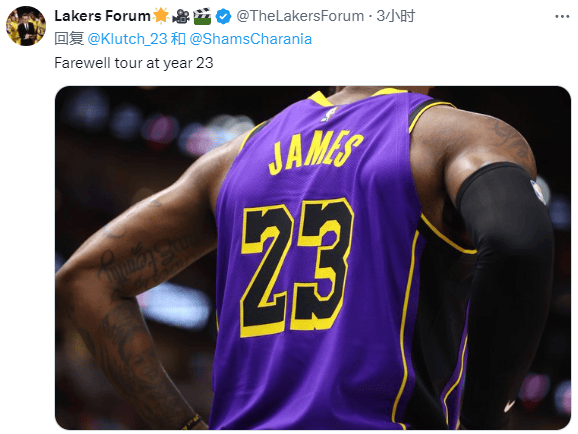This screenshot has width=578, height=434.
Task: Click the sun emoji beside Lakers Forum
Action: pyautogui.click(x=161, y=16)
